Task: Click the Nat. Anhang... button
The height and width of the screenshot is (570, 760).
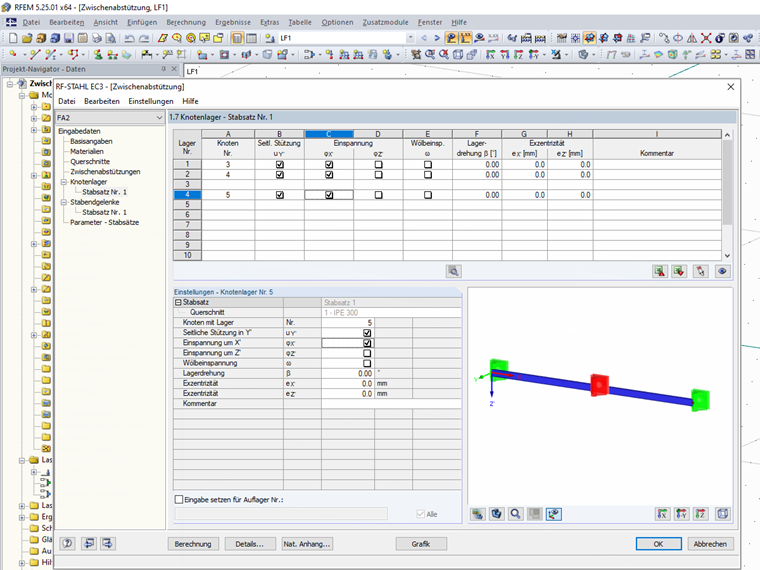Action: [x=307, y=544]
